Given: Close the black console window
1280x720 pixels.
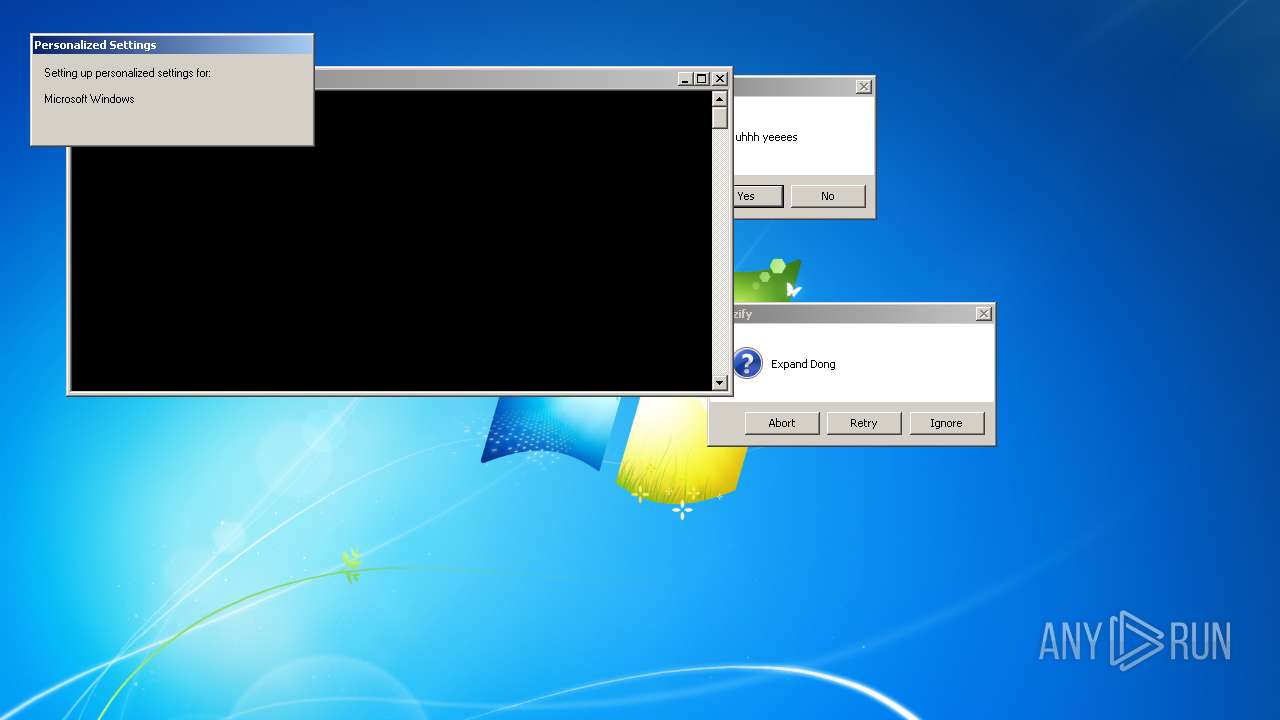Looking at the screenshot, I should coord(719,79).
